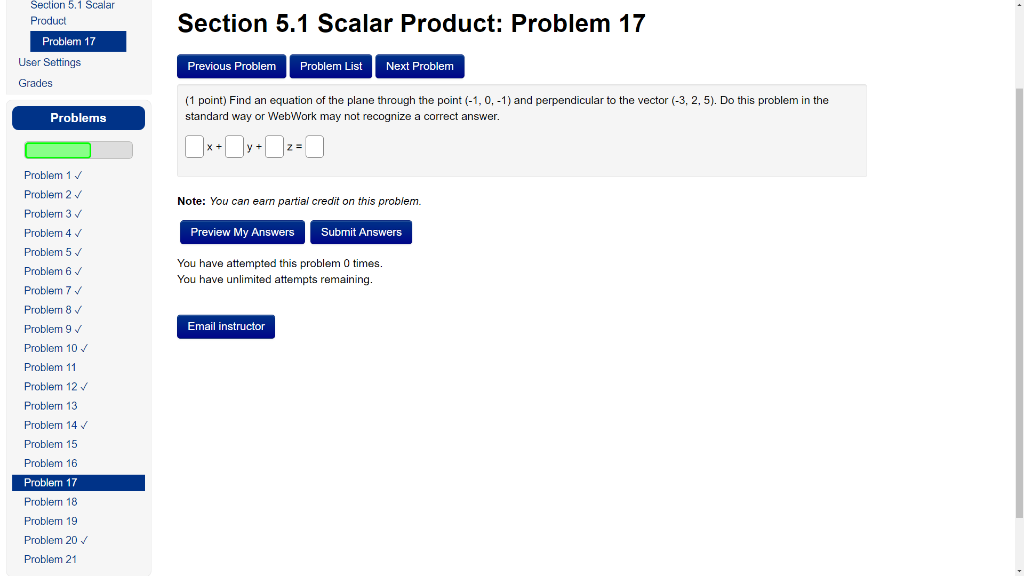The image size is (1024, 576).
Task: Click Preview My Answers
Action: (242, 231)
